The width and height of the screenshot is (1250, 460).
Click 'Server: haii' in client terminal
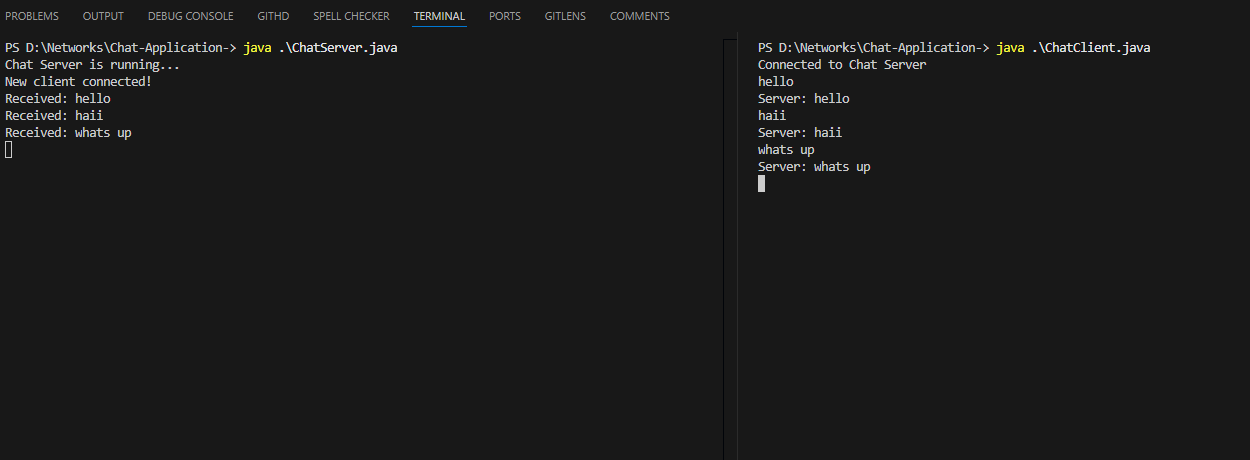[x=800, y=133]
